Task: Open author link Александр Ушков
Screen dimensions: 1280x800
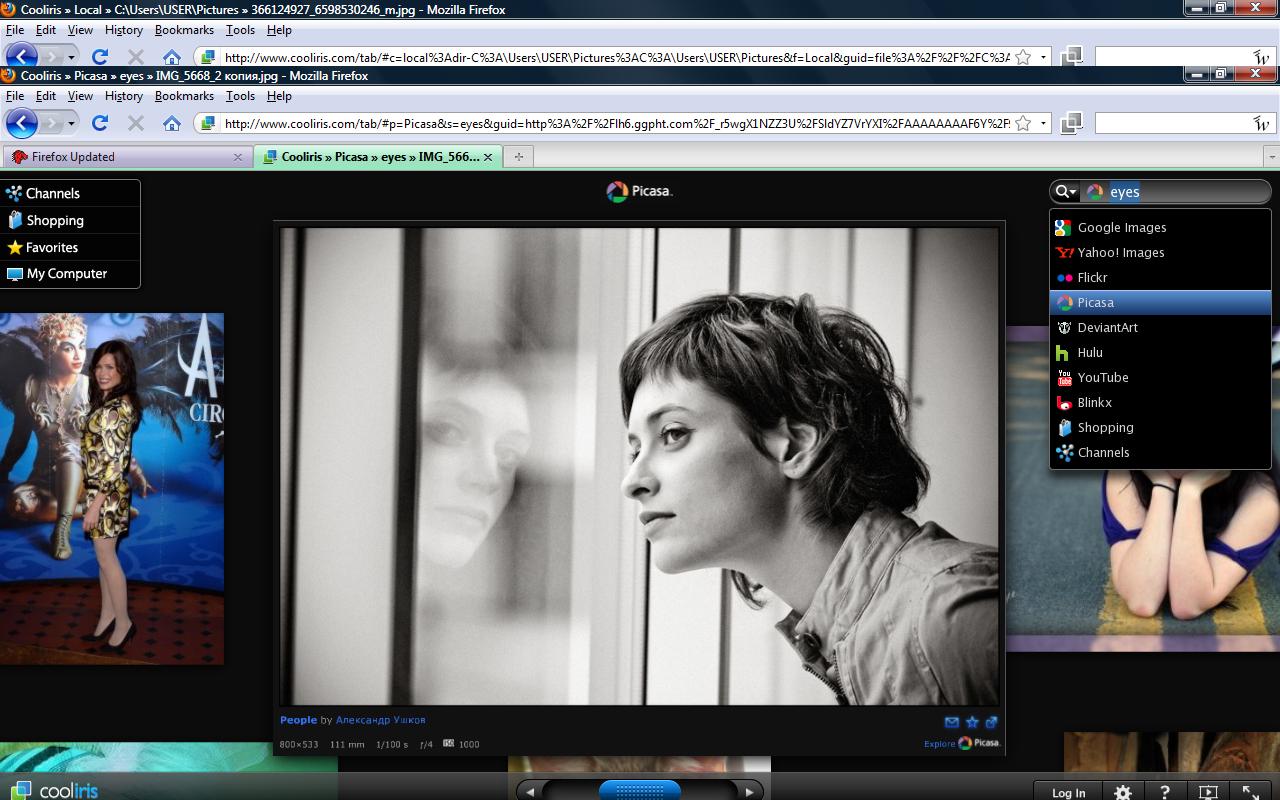Action: [x=380, y=720]
